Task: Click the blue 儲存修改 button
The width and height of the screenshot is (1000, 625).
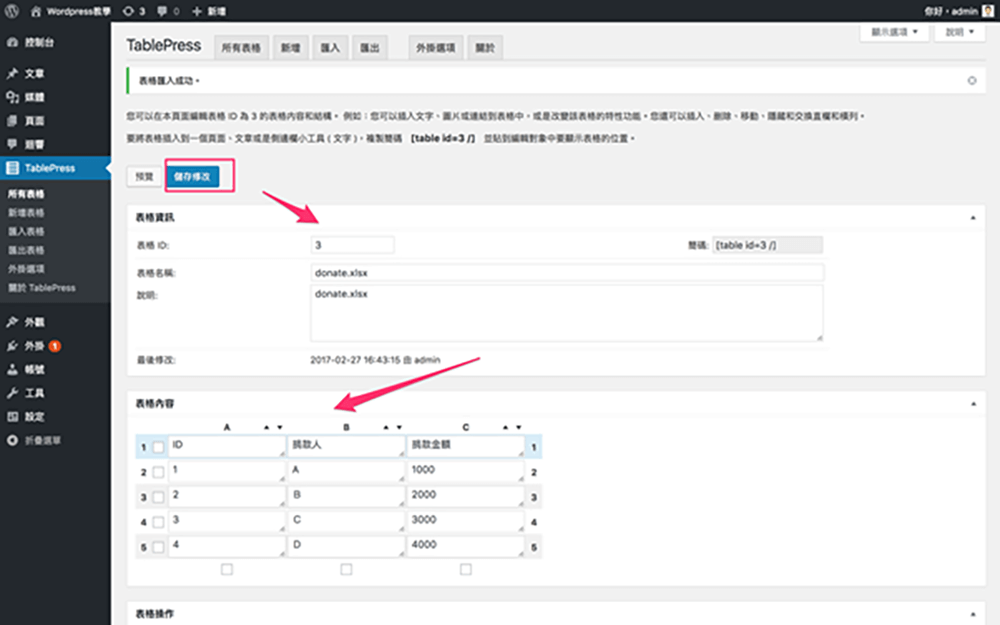Action: point(193,177)
